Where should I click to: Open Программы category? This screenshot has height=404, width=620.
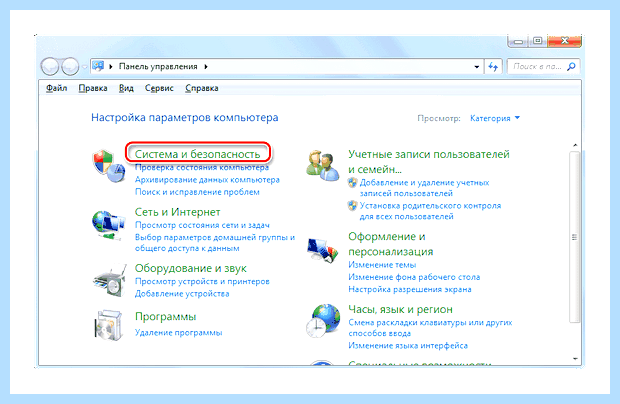(166, 317)
